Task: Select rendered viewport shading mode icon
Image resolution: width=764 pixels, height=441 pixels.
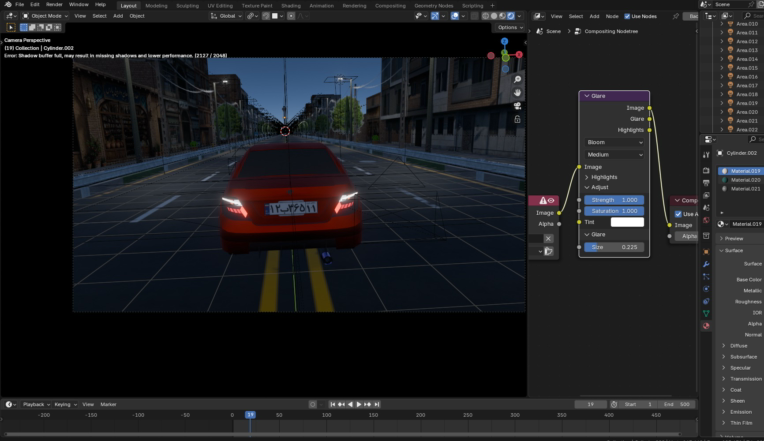Action: (x=511, y=16)
